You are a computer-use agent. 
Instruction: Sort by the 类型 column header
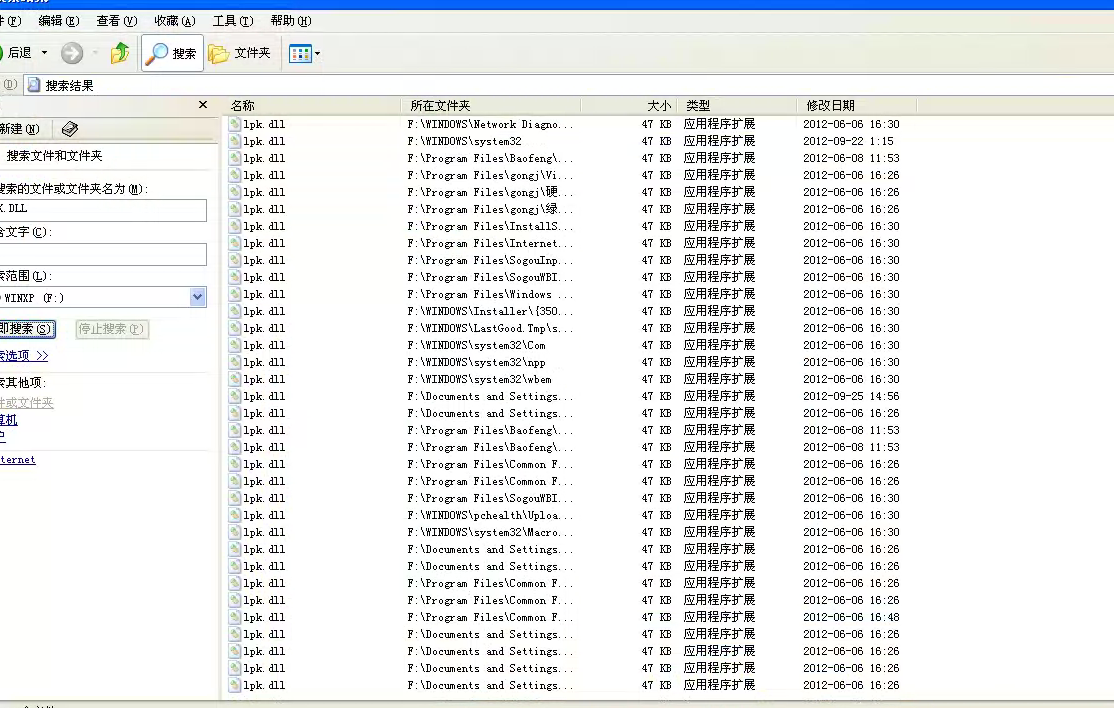[x=737, y=105]
